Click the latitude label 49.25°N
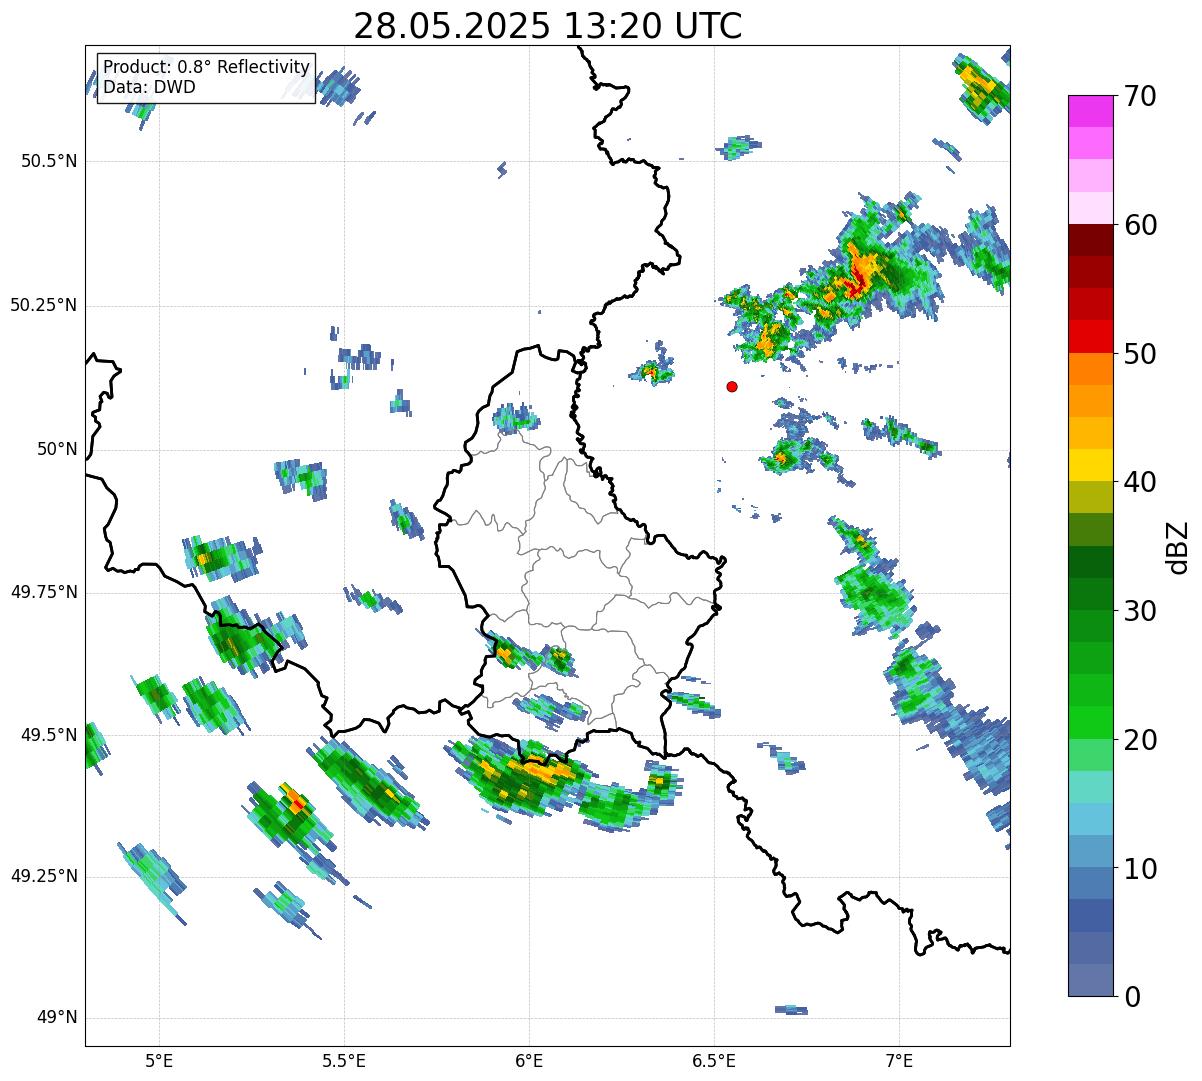This screenshot has width=1202, height=1081. (44, 876)
